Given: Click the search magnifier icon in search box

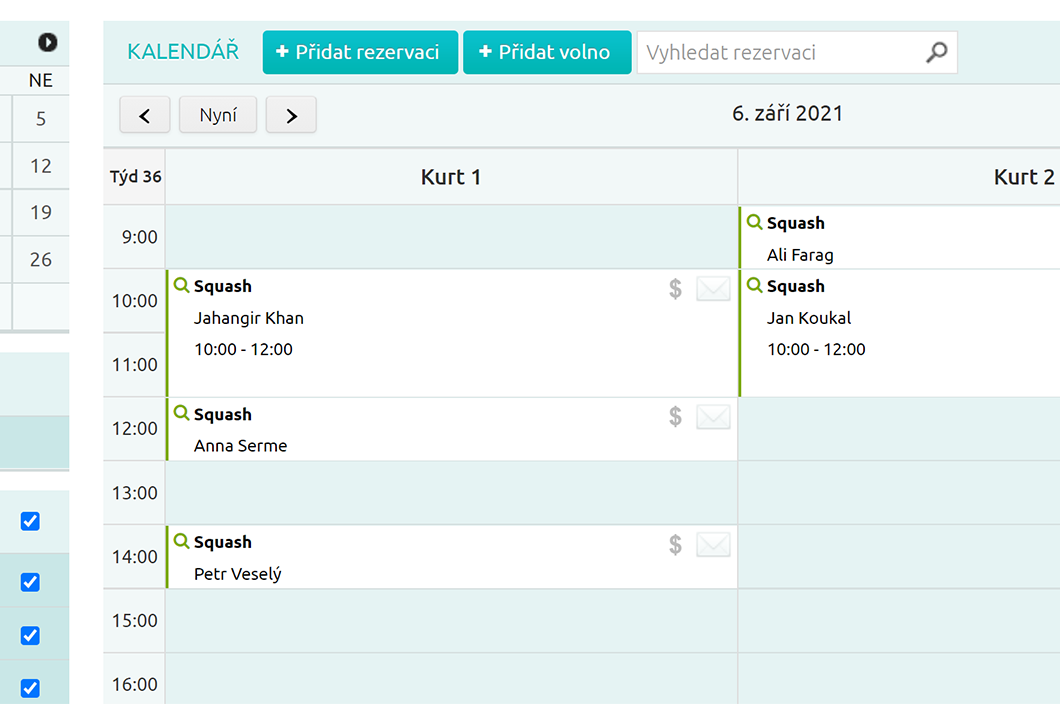Looking at the screenshot, I should click(x=936, y=53).
